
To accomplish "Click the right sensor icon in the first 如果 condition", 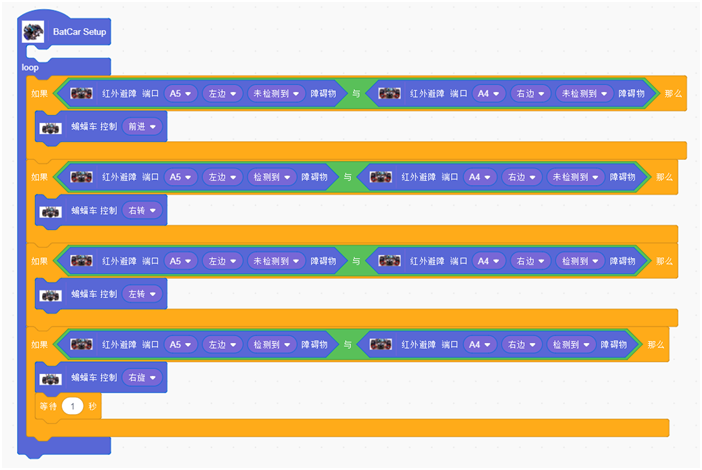I will tap(391, 93).
